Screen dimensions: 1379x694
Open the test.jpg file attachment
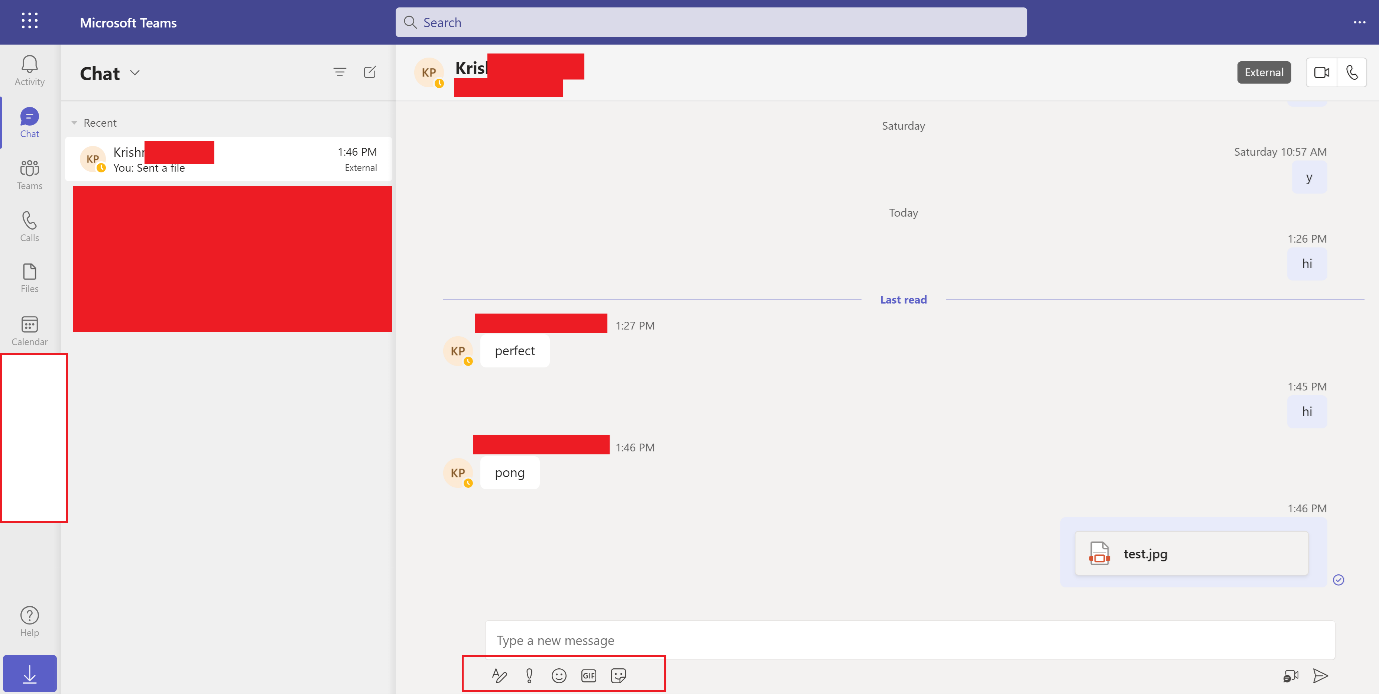point(1191,553)
